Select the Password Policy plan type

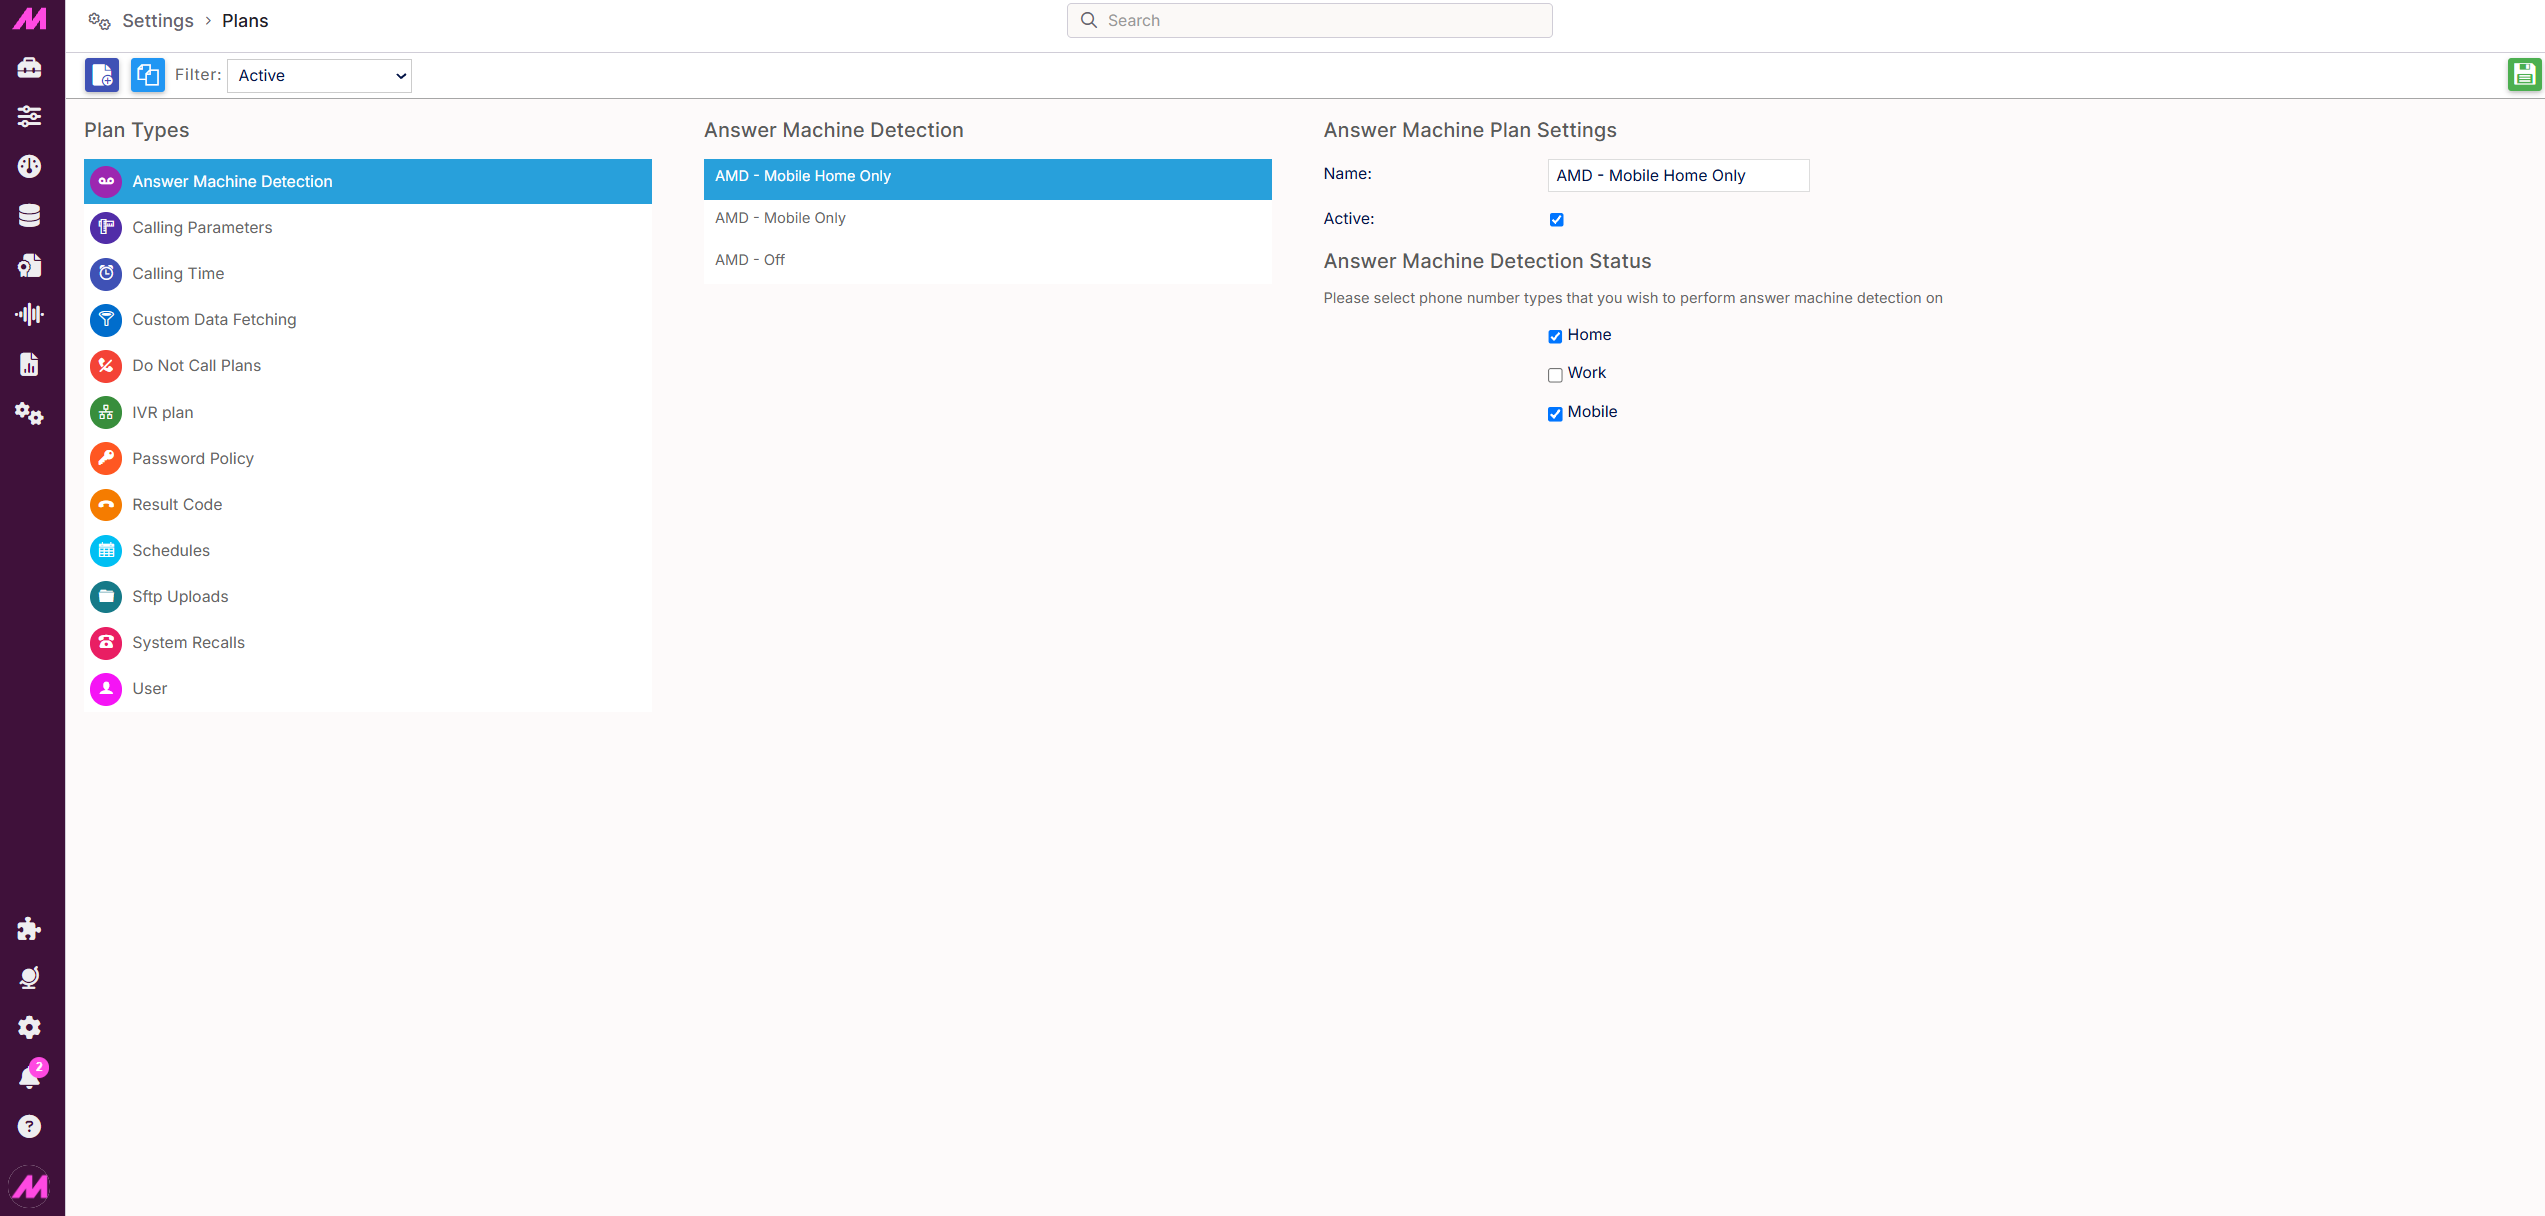coord(368,459)
